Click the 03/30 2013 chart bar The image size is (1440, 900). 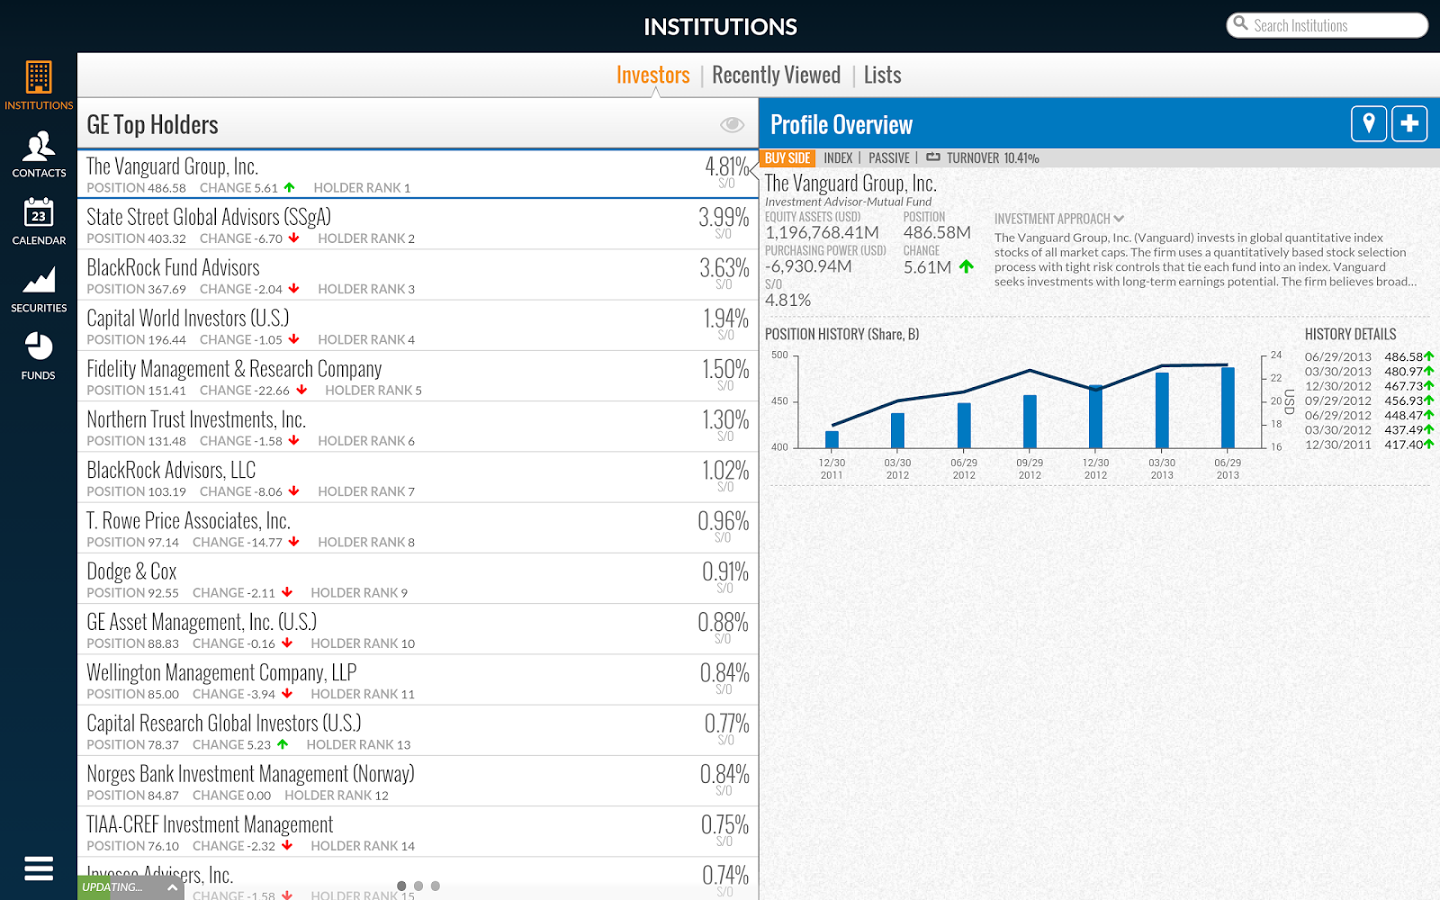1162,410
